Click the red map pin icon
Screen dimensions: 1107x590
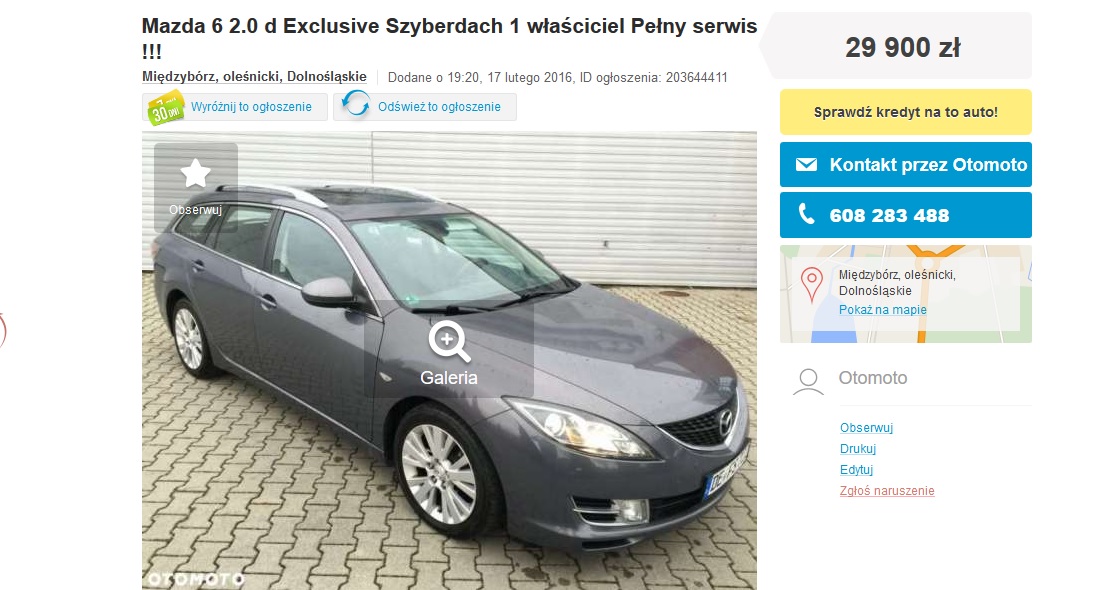tap(812, 285)
